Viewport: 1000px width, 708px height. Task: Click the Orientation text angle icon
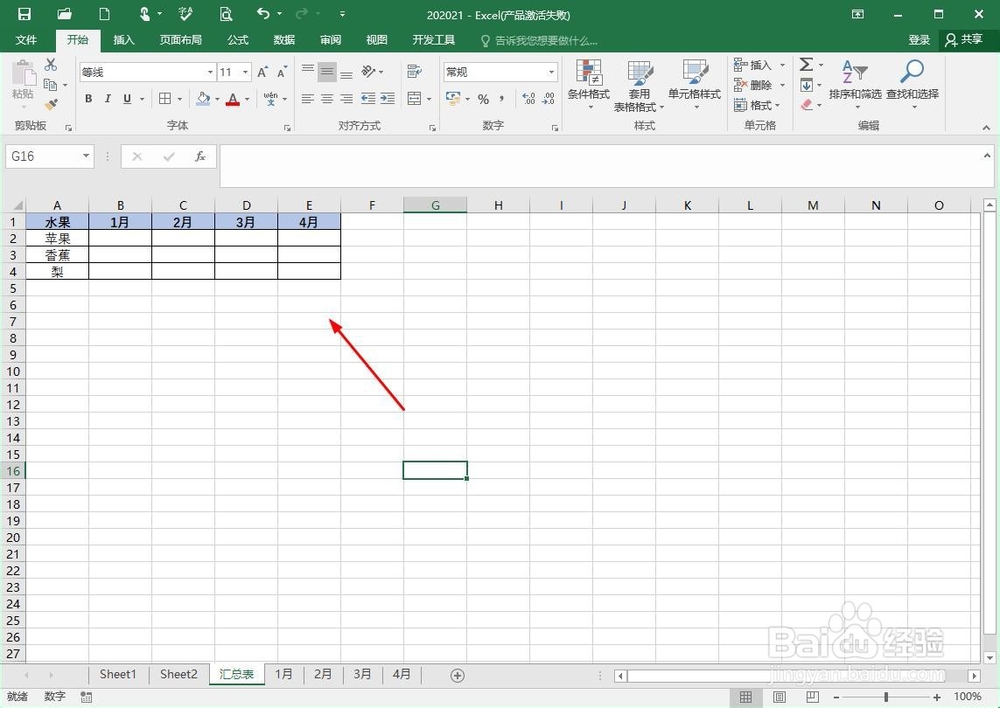(x=369, y=71)
